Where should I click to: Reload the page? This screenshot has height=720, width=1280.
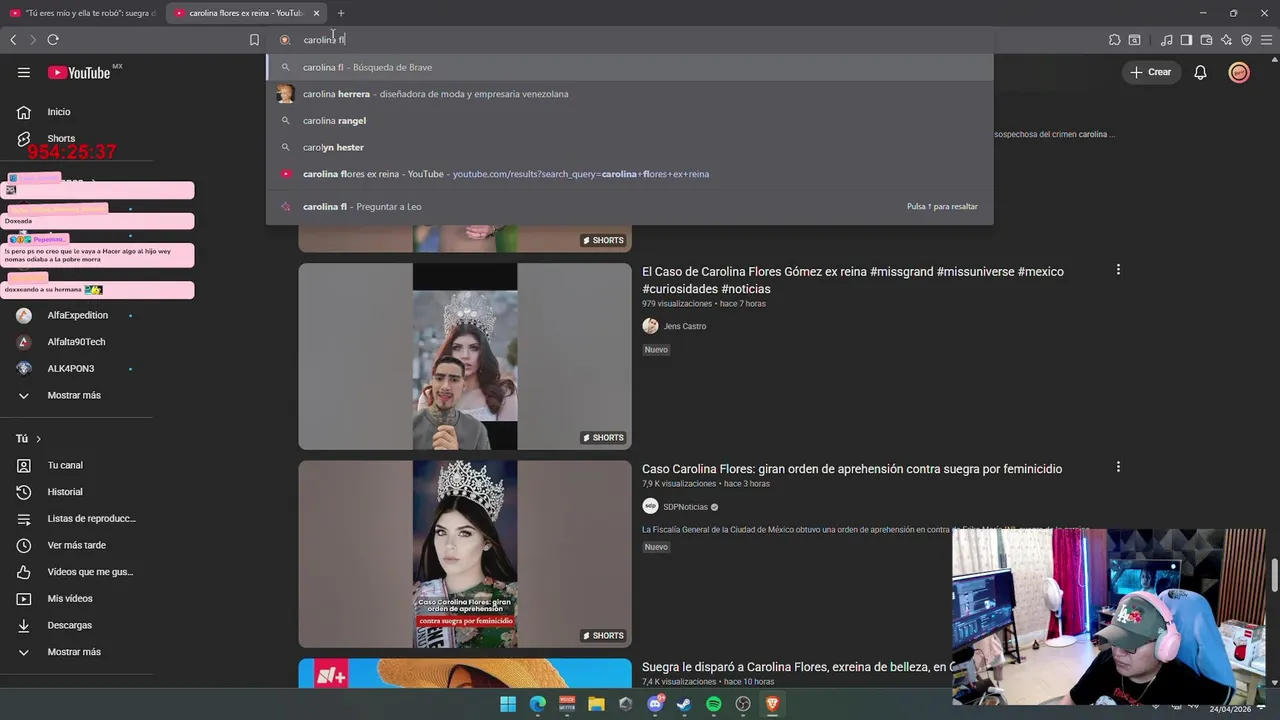tap(53, 40)
